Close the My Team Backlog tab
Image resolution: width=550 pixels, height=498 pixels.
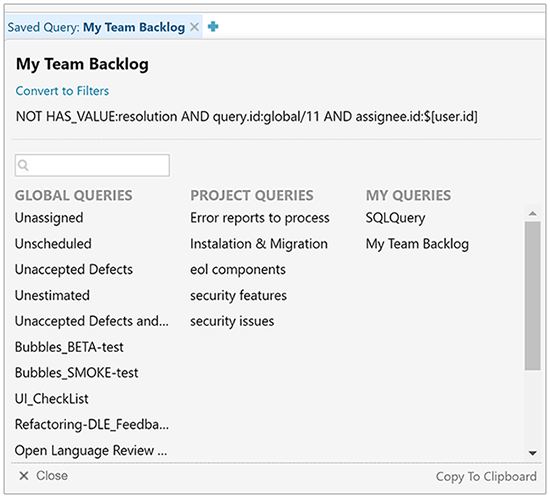(x=194, y=27)
